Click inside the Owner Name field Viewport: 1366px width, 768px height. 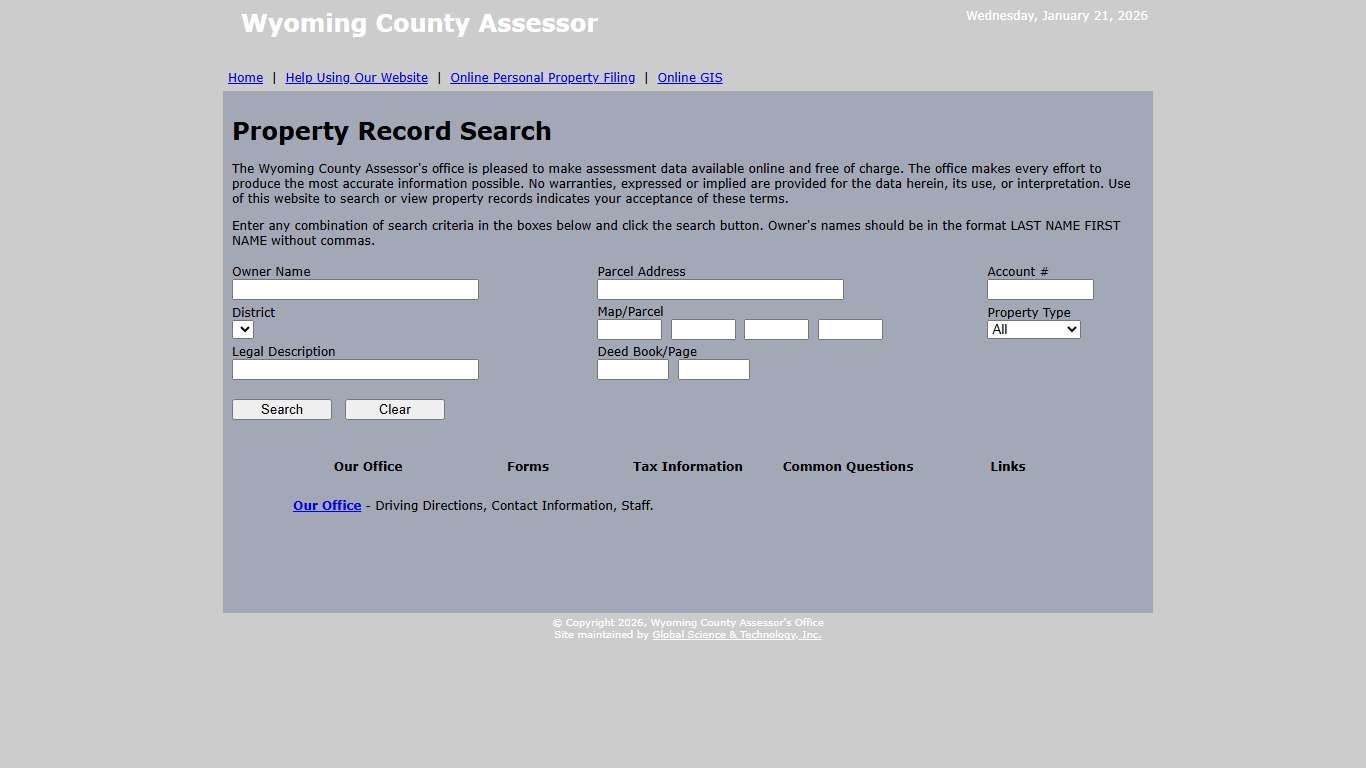(x=354, y=289)
